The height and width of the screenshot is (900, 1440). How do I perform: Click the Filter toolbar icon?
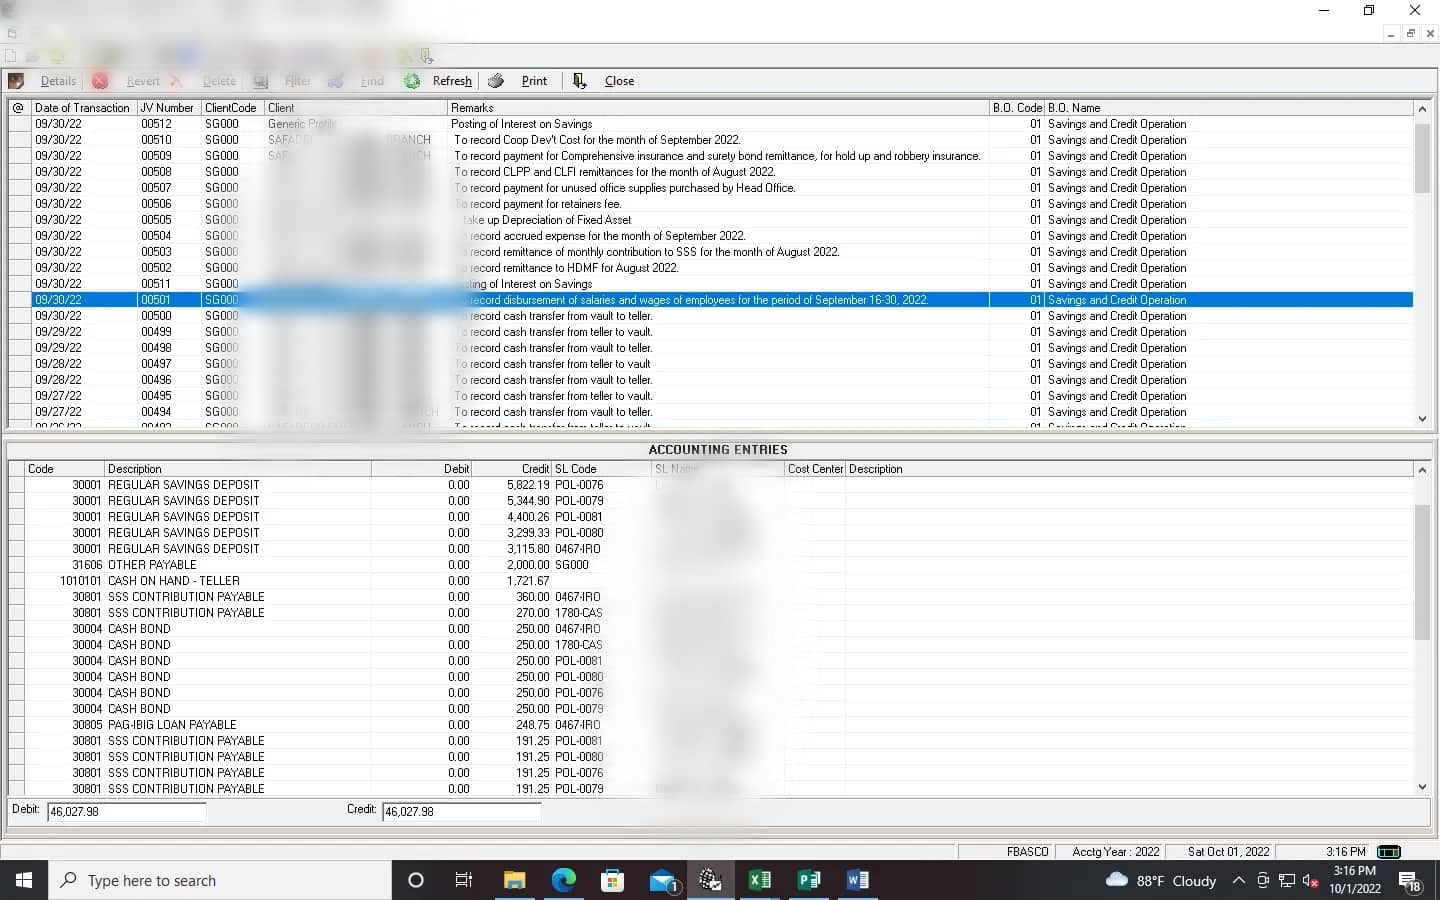[261, 81]
